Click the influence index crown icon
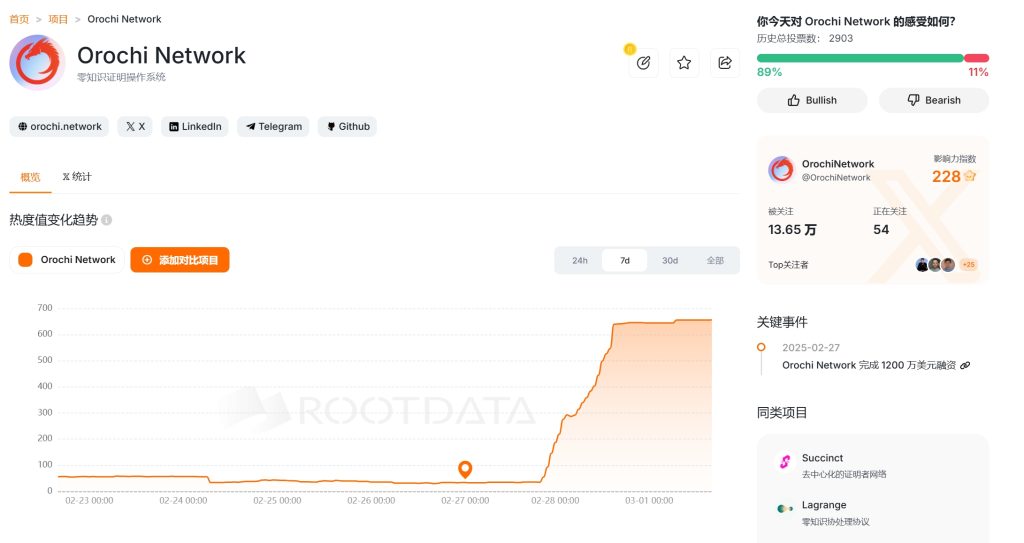Screen dimensions: 1024x543 (x=970, y=176)
